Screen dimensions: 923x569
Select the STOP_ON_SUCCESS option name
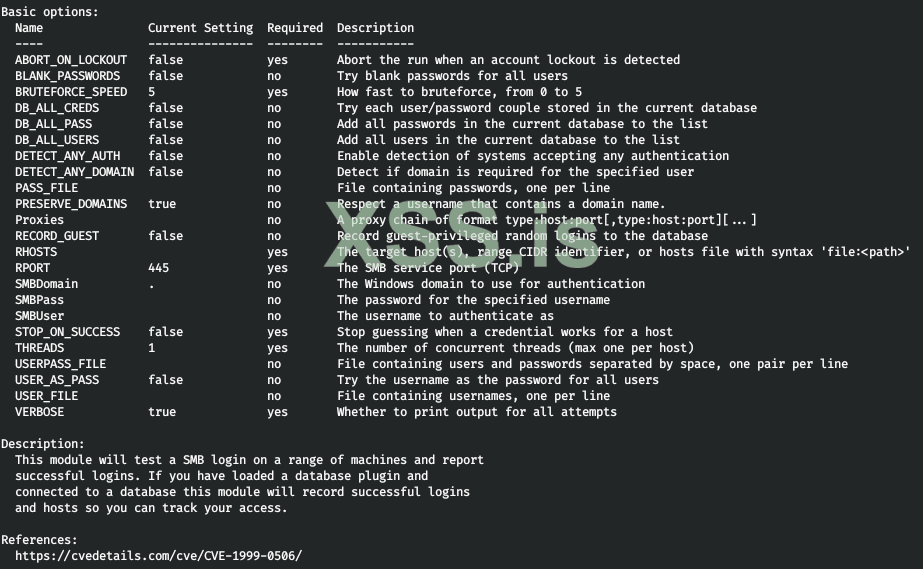click(67, 332)
